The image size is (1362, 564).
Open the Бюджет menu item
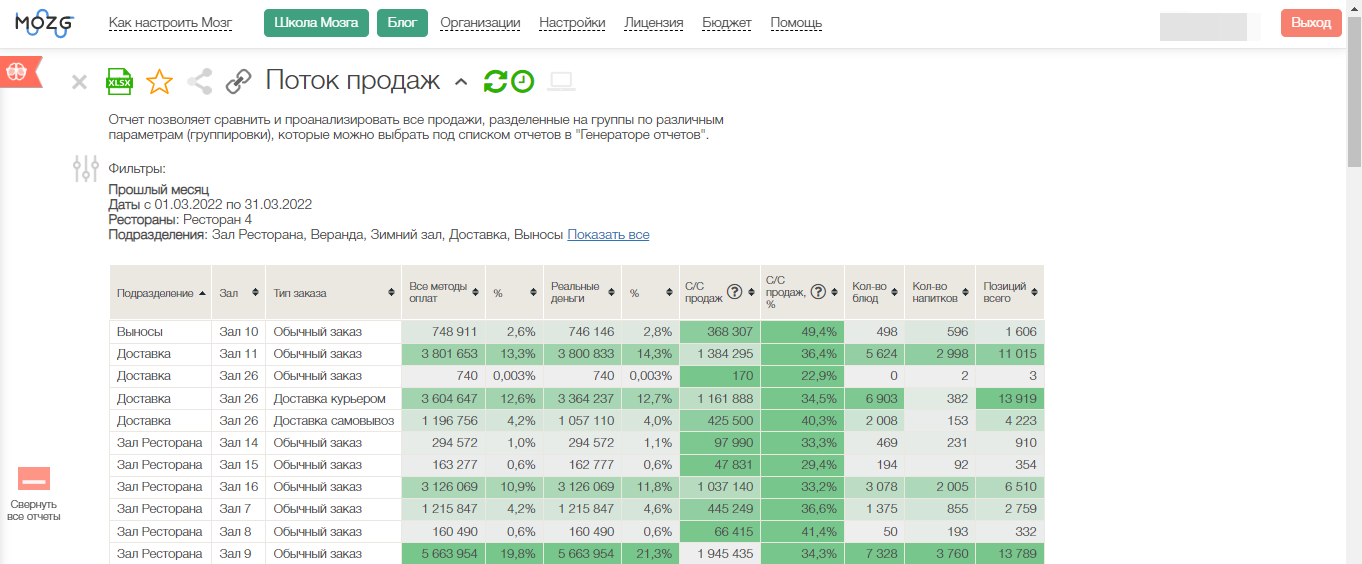[x=727, y=23]
